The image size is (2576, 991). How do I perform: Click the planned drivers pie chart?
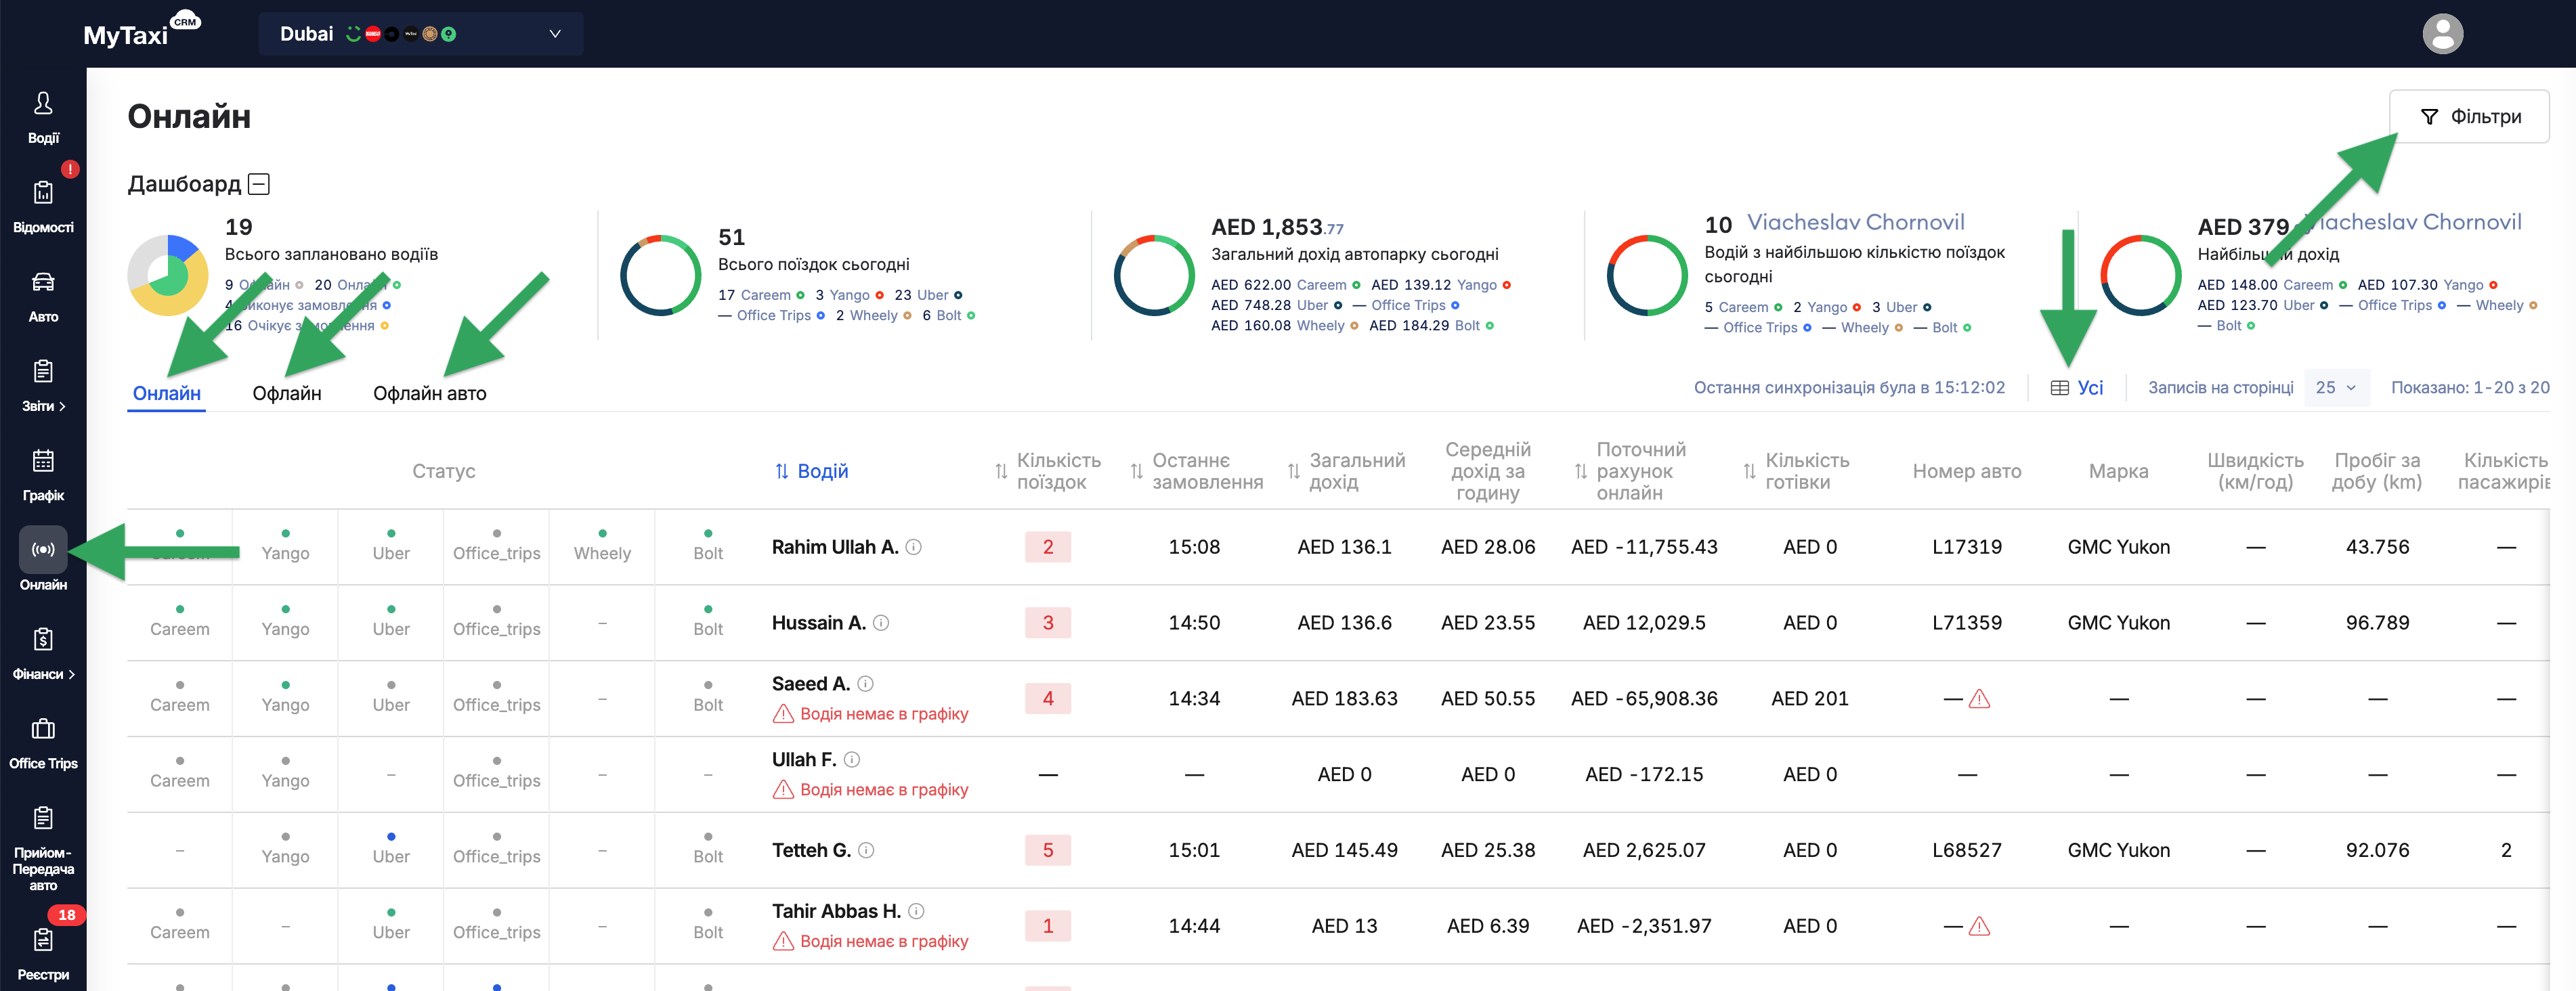point(168,275)
